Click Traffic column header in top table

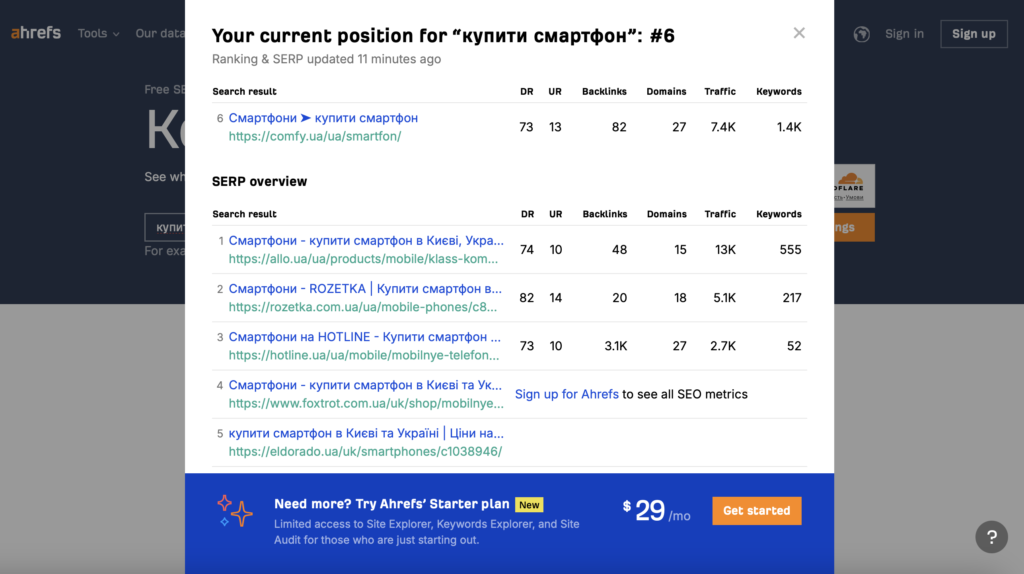pyautogui.click(x=720, y=91)
